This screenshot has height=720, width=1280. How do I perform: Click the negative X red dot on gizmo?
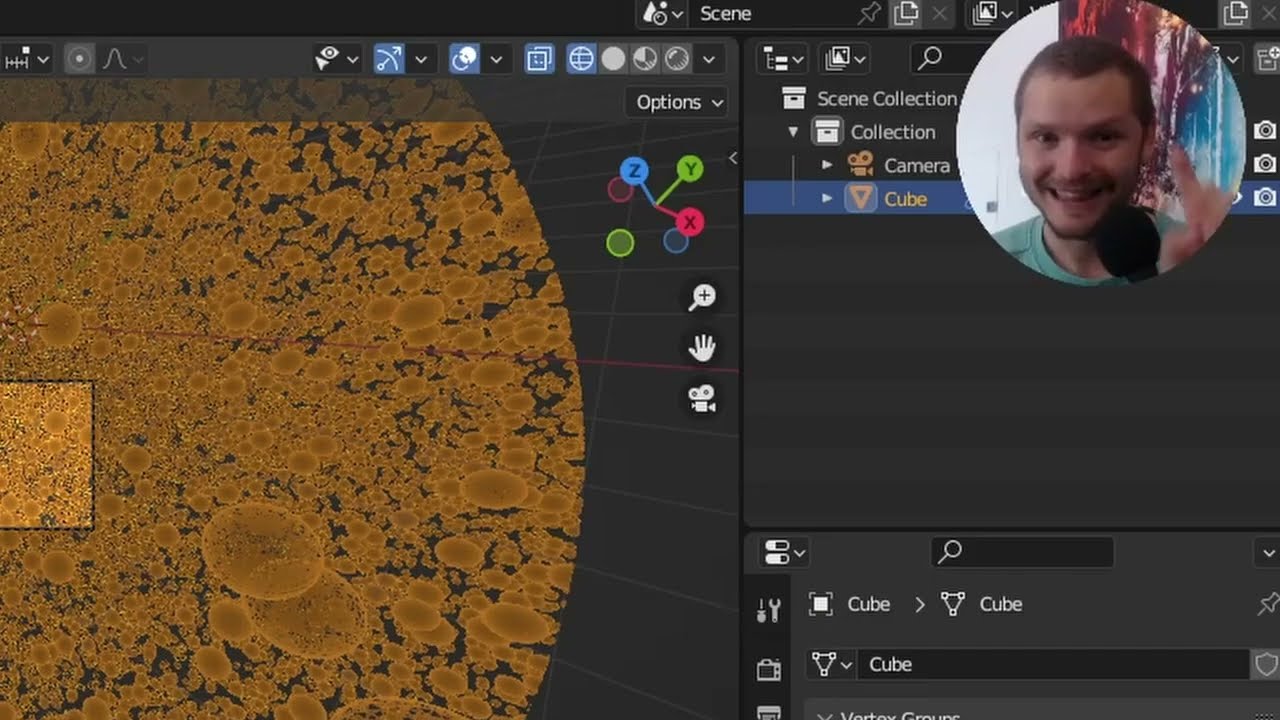[x=620, y=189]
